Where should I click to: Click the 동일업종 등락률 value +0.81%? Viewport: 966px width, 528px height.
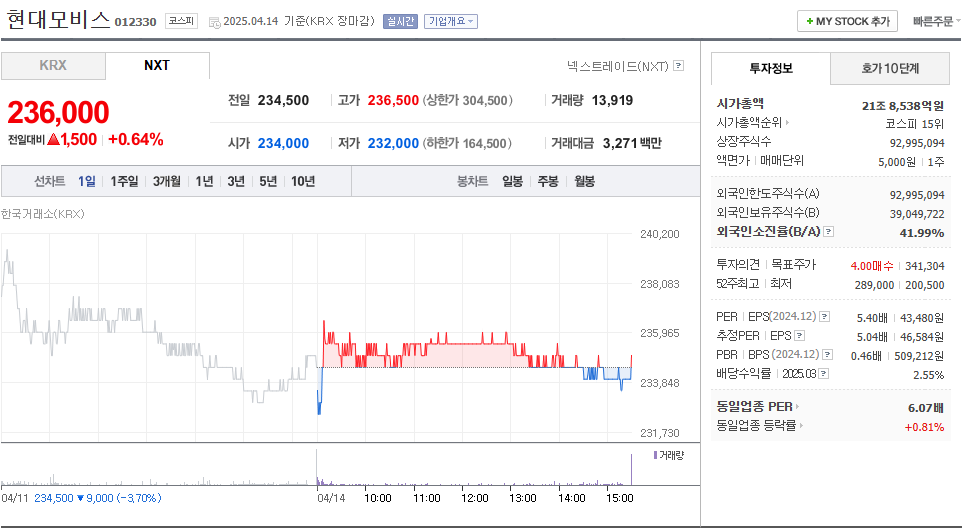pyautogui.click(x=924, y=427)
